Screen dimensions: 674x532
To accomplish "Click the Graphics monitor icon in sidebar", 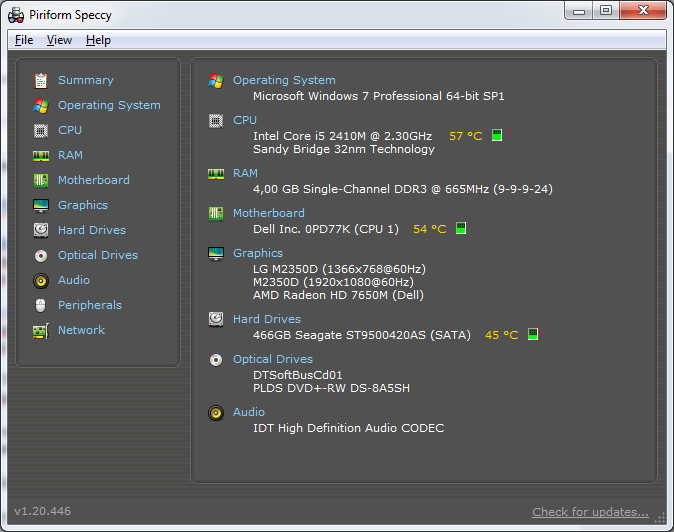I will coord(41,205).
